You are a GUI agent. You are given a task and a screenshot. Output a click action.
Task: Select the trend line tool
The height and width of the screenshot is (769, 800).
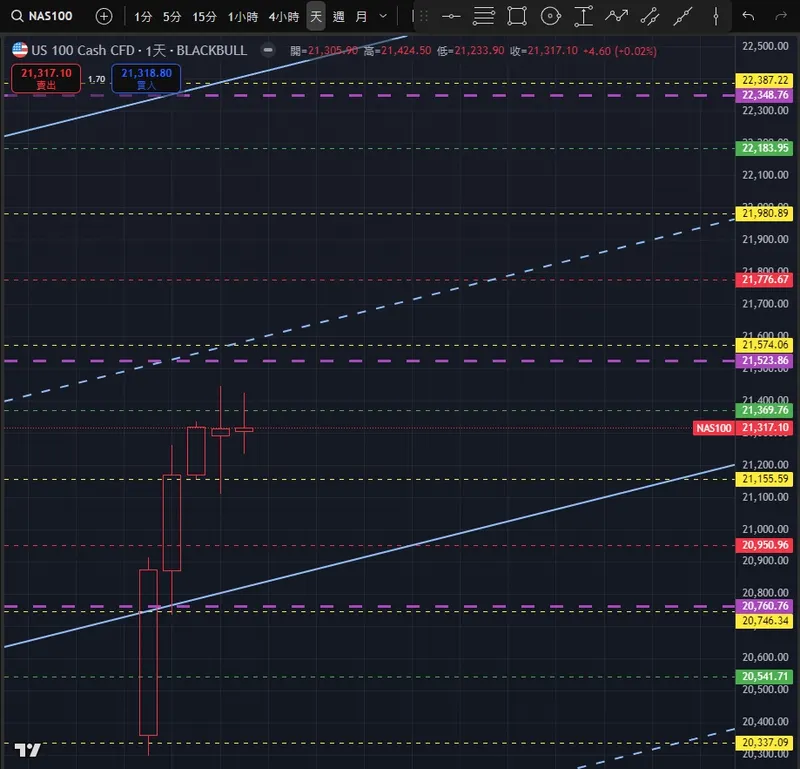click(x=683, y=16)
